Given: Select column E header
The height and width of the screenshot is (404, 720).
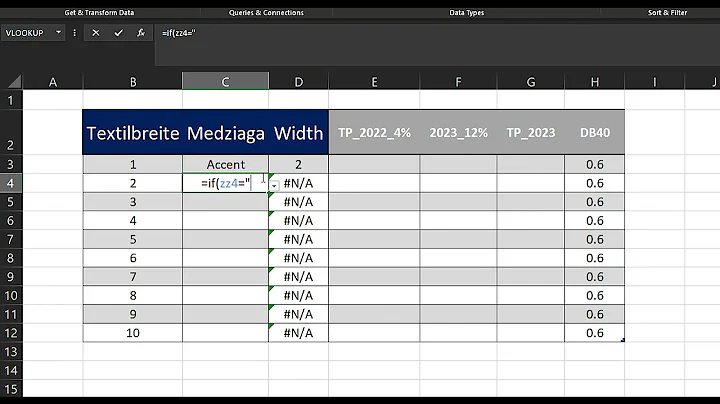Looking at the screenshot, I should click(x=374, y=82).
